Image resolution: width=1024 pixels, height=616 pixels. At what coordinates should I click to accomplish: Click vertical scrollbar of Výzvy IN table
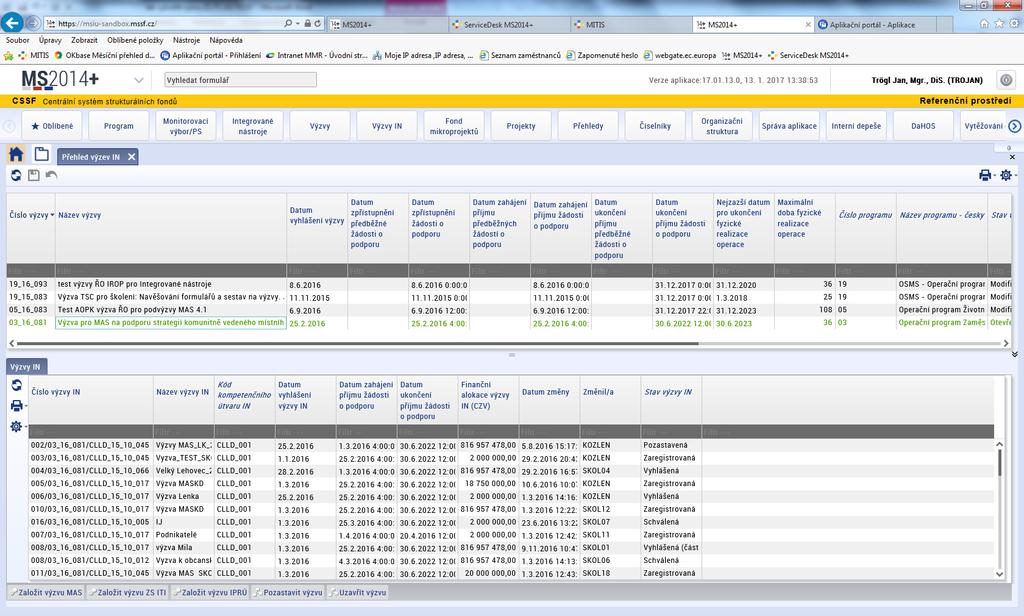[x=999, y=462]
